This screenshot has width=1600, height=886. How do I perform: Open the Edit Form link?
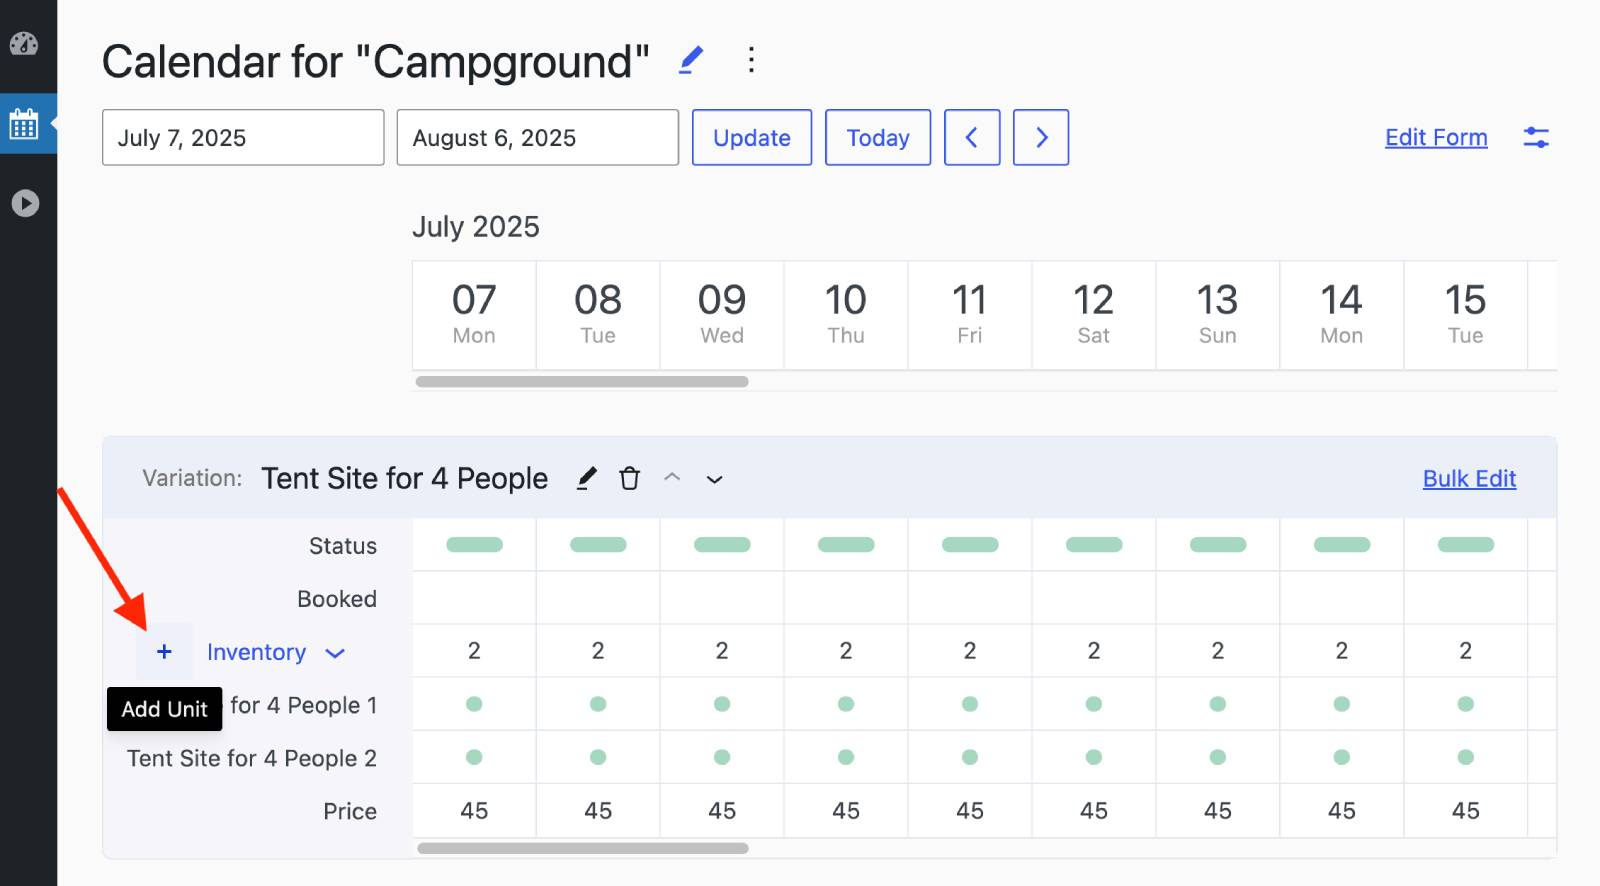pyautogui.click(x=1436, y=137)
